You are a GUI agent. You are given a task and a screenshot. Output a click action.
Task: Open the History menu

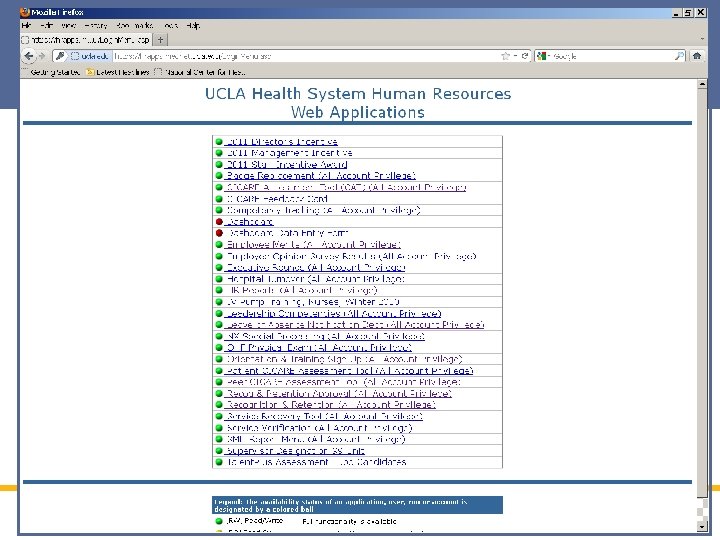(x=96, y=26)
